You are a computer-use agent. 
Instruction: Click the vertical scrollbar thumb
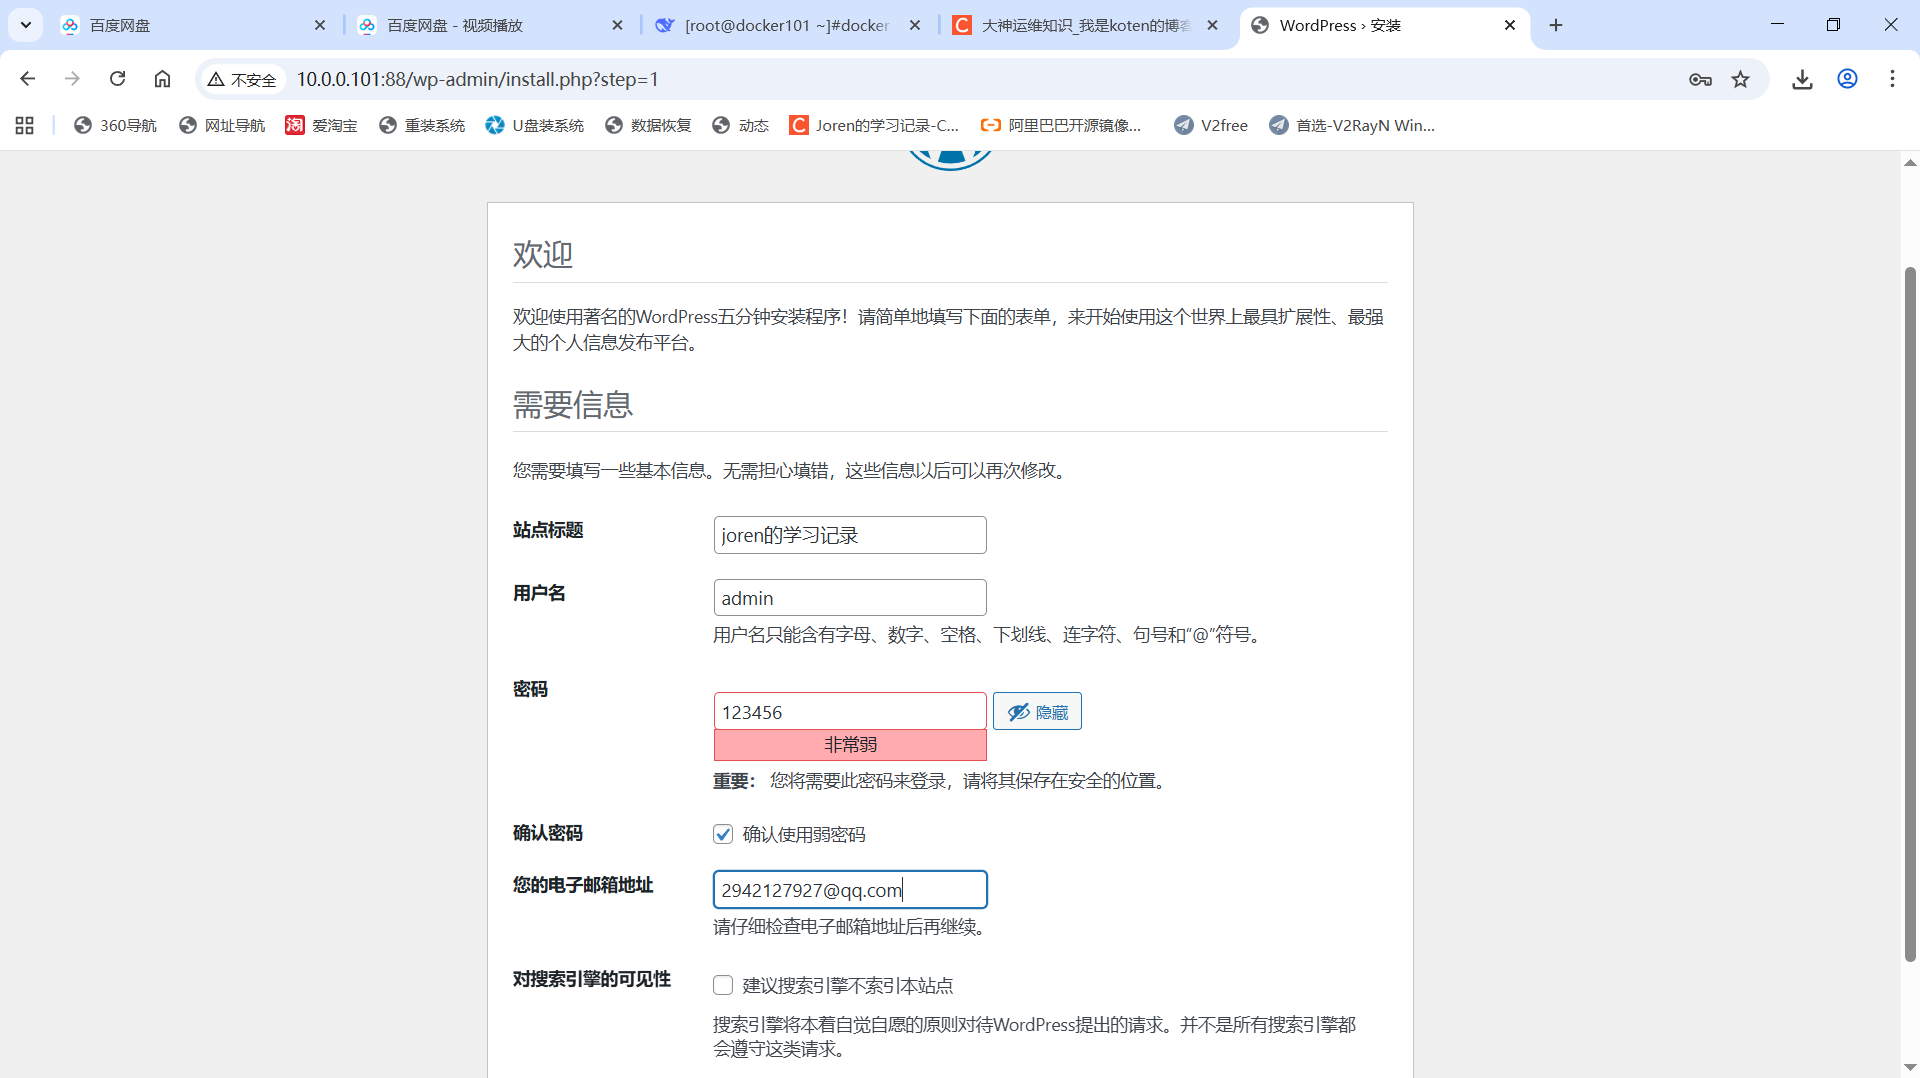pos(1910,614)
